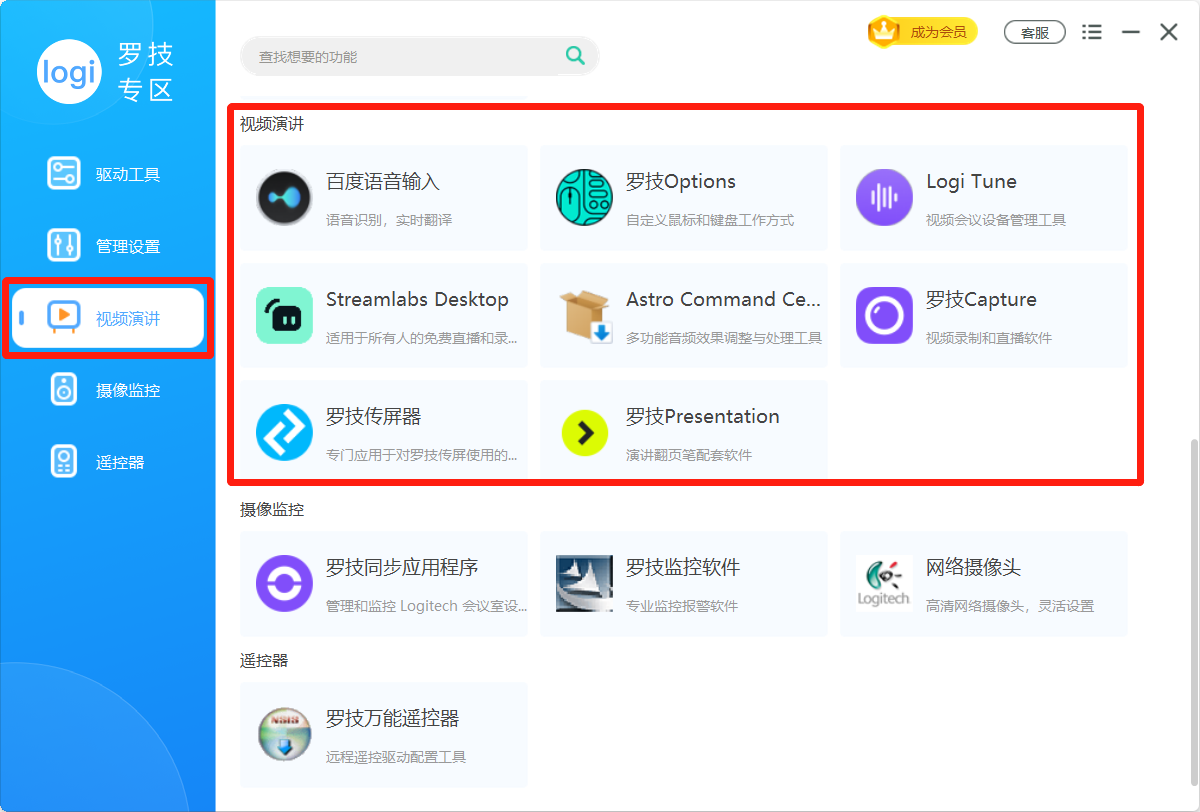Click 罗技传屏器 title text
1200x812 pixels.
click(373, 416)
